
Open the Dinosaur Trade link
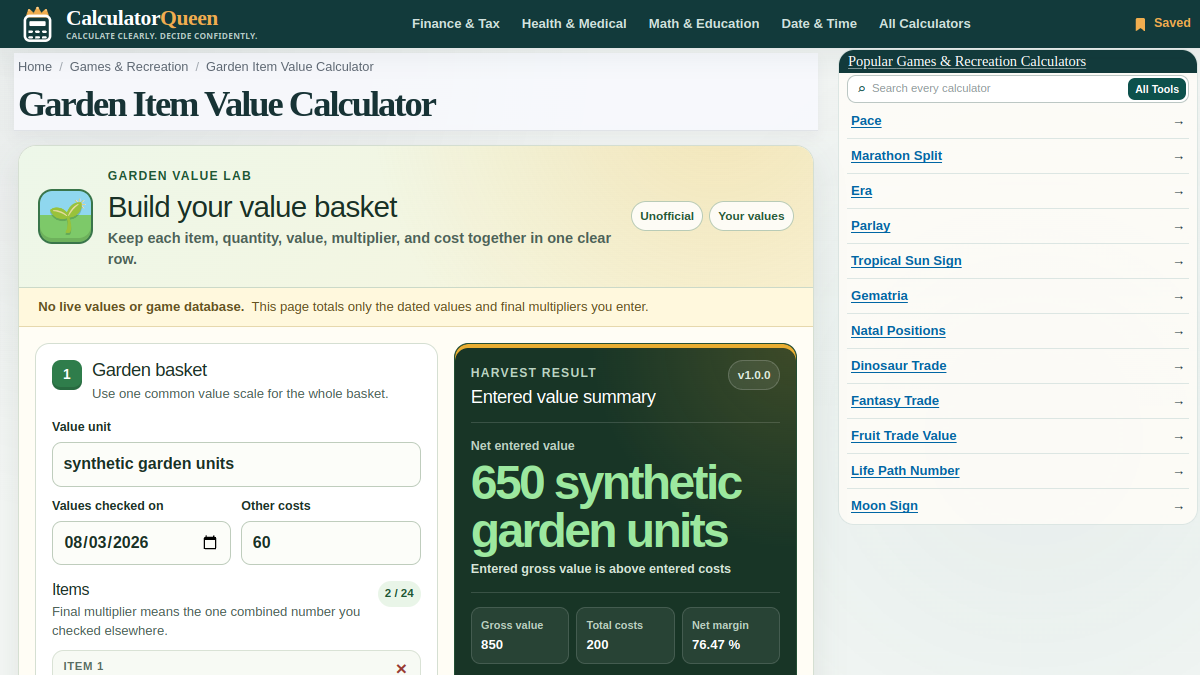click(x=898, y=366)
